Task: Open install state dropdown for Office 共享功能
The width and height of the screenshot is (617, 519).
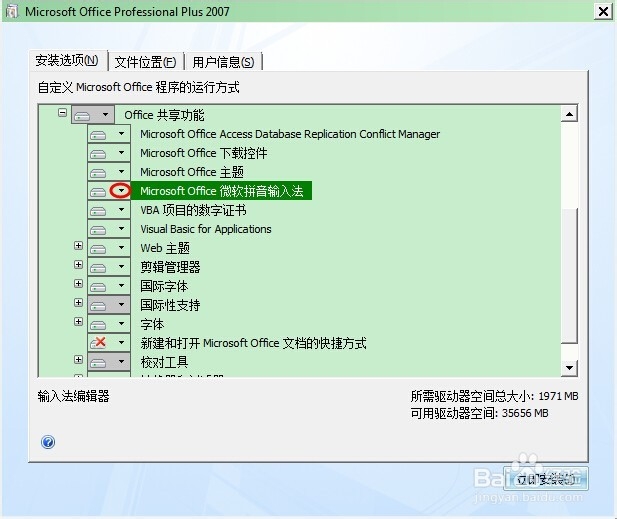Action: point(105,115)
